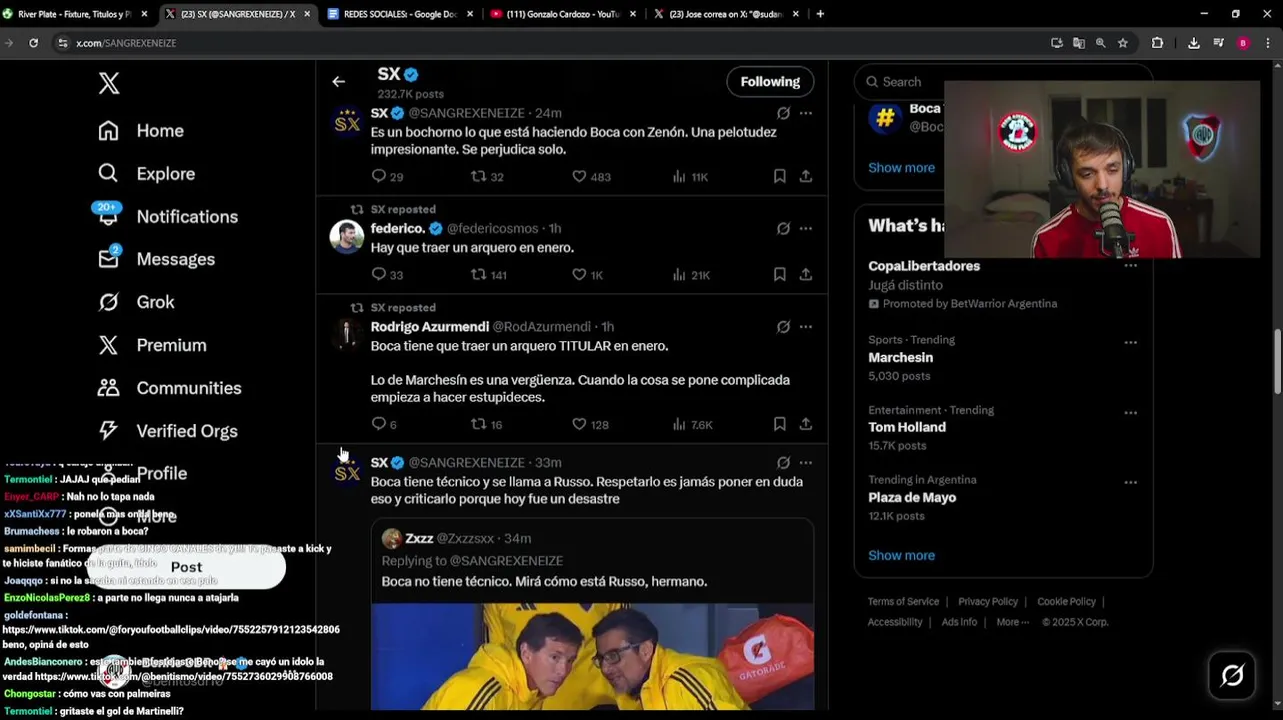Screen dimensions: 1283x720
Task: Click Show more under Boca suggestion
Action: tap(901, 168)
